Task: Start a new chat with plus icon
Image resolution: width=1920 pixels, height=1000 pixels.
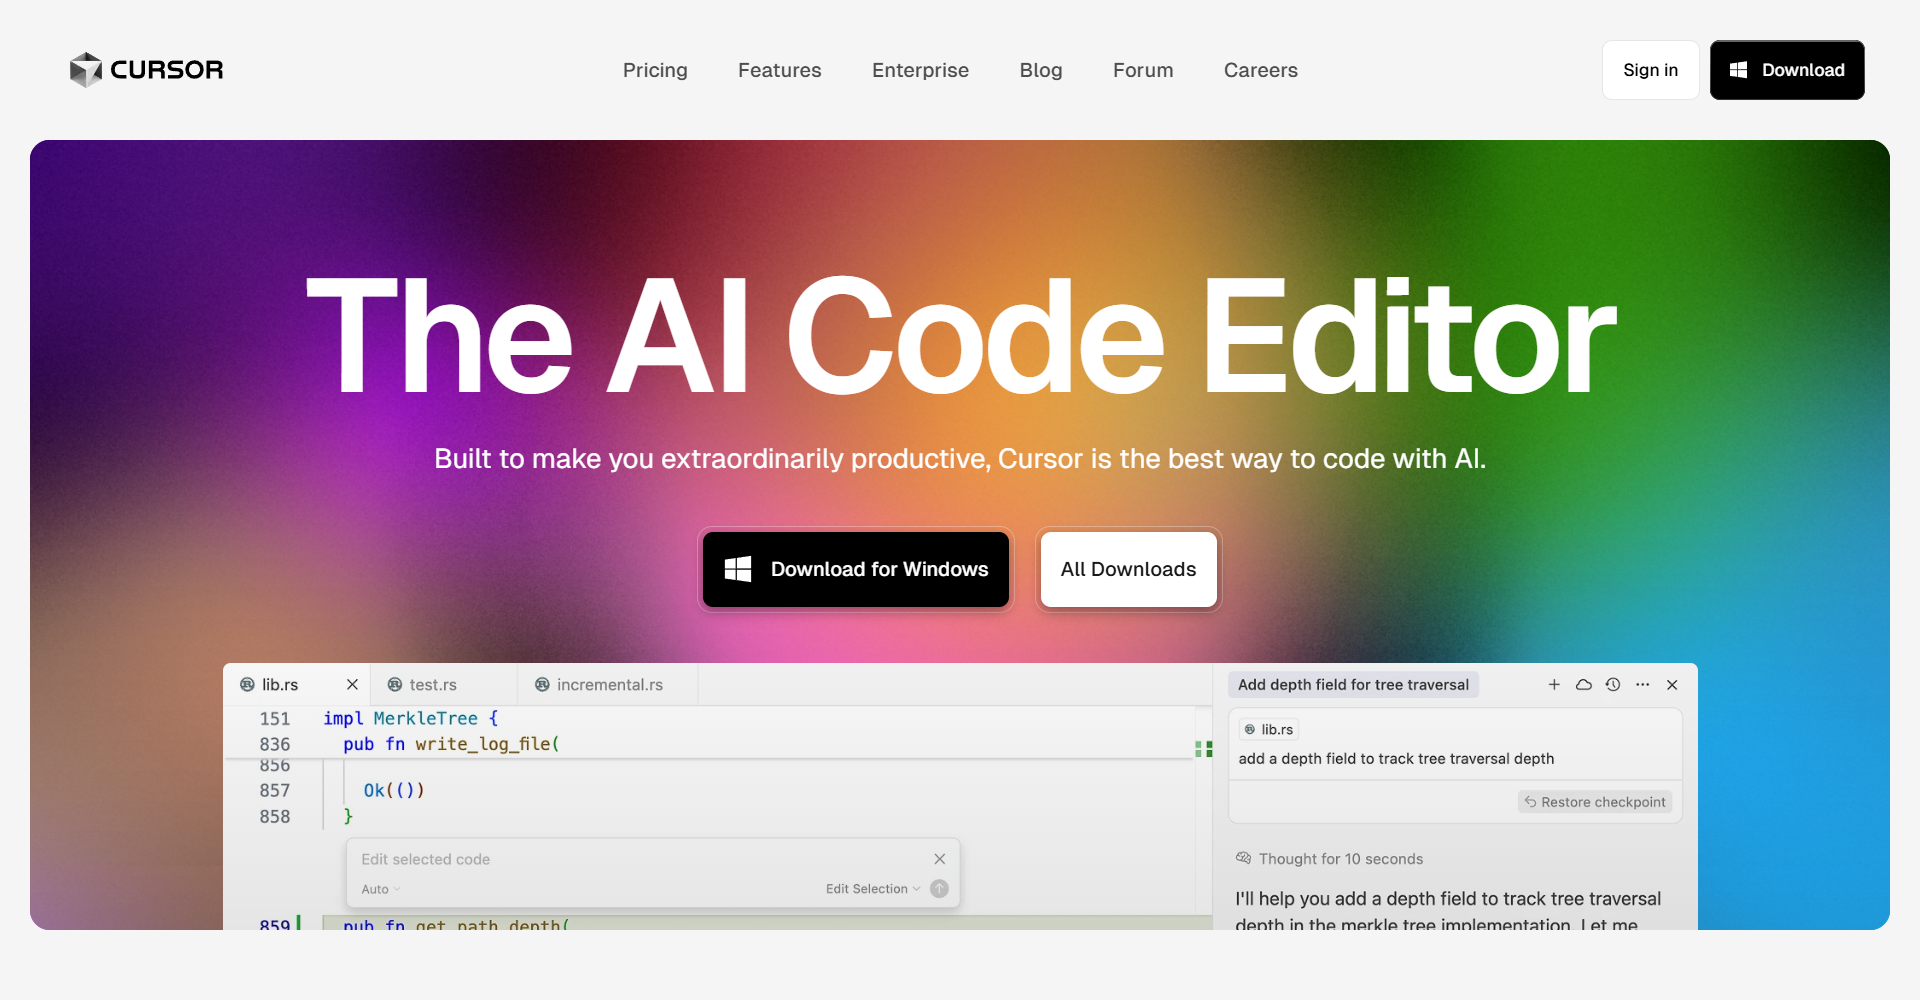Action: [x=1554, y=685]
